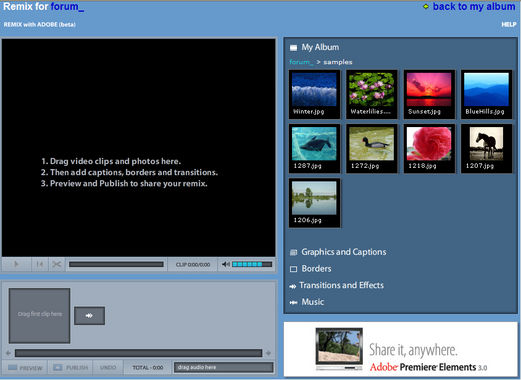Click the timeline scroll right arrow
This screenshot has height=380, width=521.
coord(268,353)
